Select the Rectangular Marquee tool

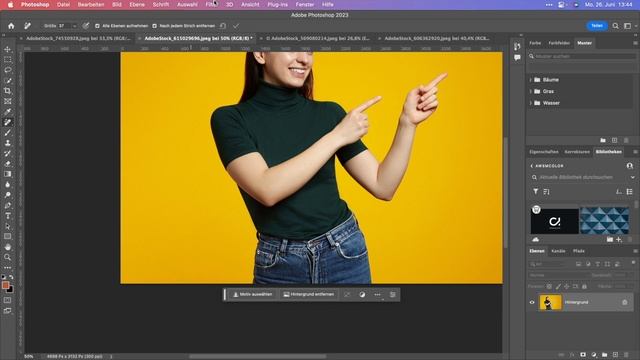coord(8,60)
